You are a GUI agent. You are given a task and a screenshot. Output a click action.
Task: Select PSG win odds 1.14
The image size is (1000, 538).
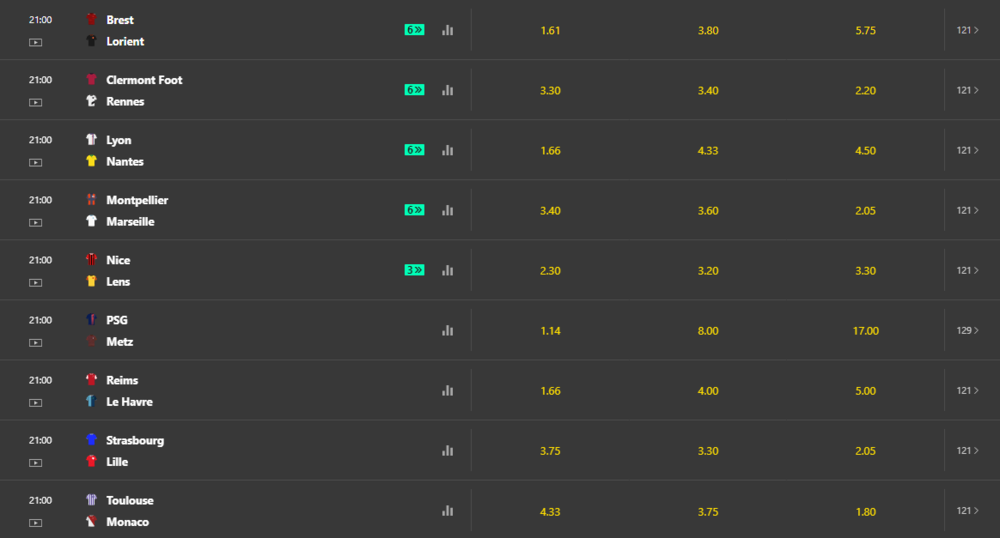(550, 331)
